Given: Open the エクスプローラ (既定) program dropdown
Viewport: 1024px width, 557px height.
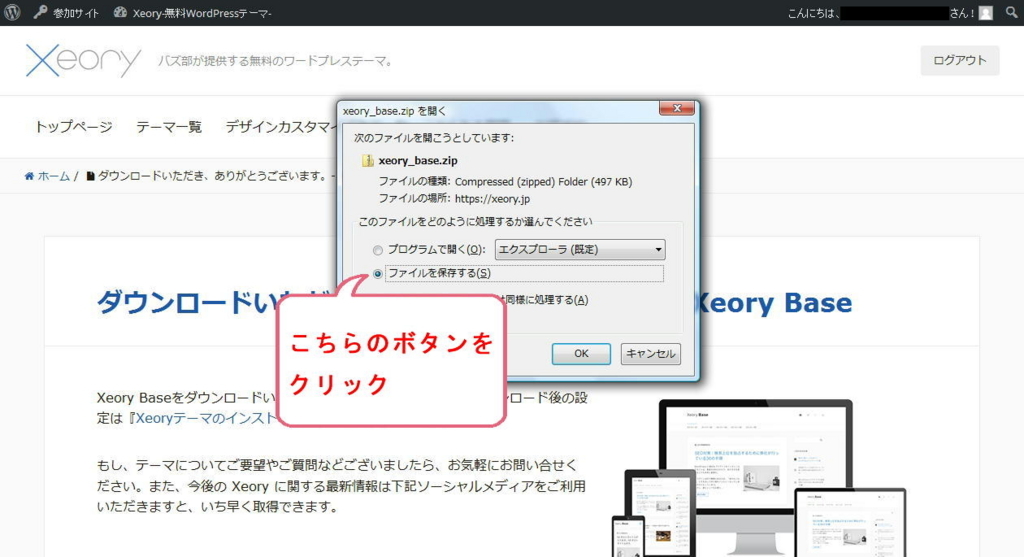Looking at the screenshot, I should [x=580, y=249].
